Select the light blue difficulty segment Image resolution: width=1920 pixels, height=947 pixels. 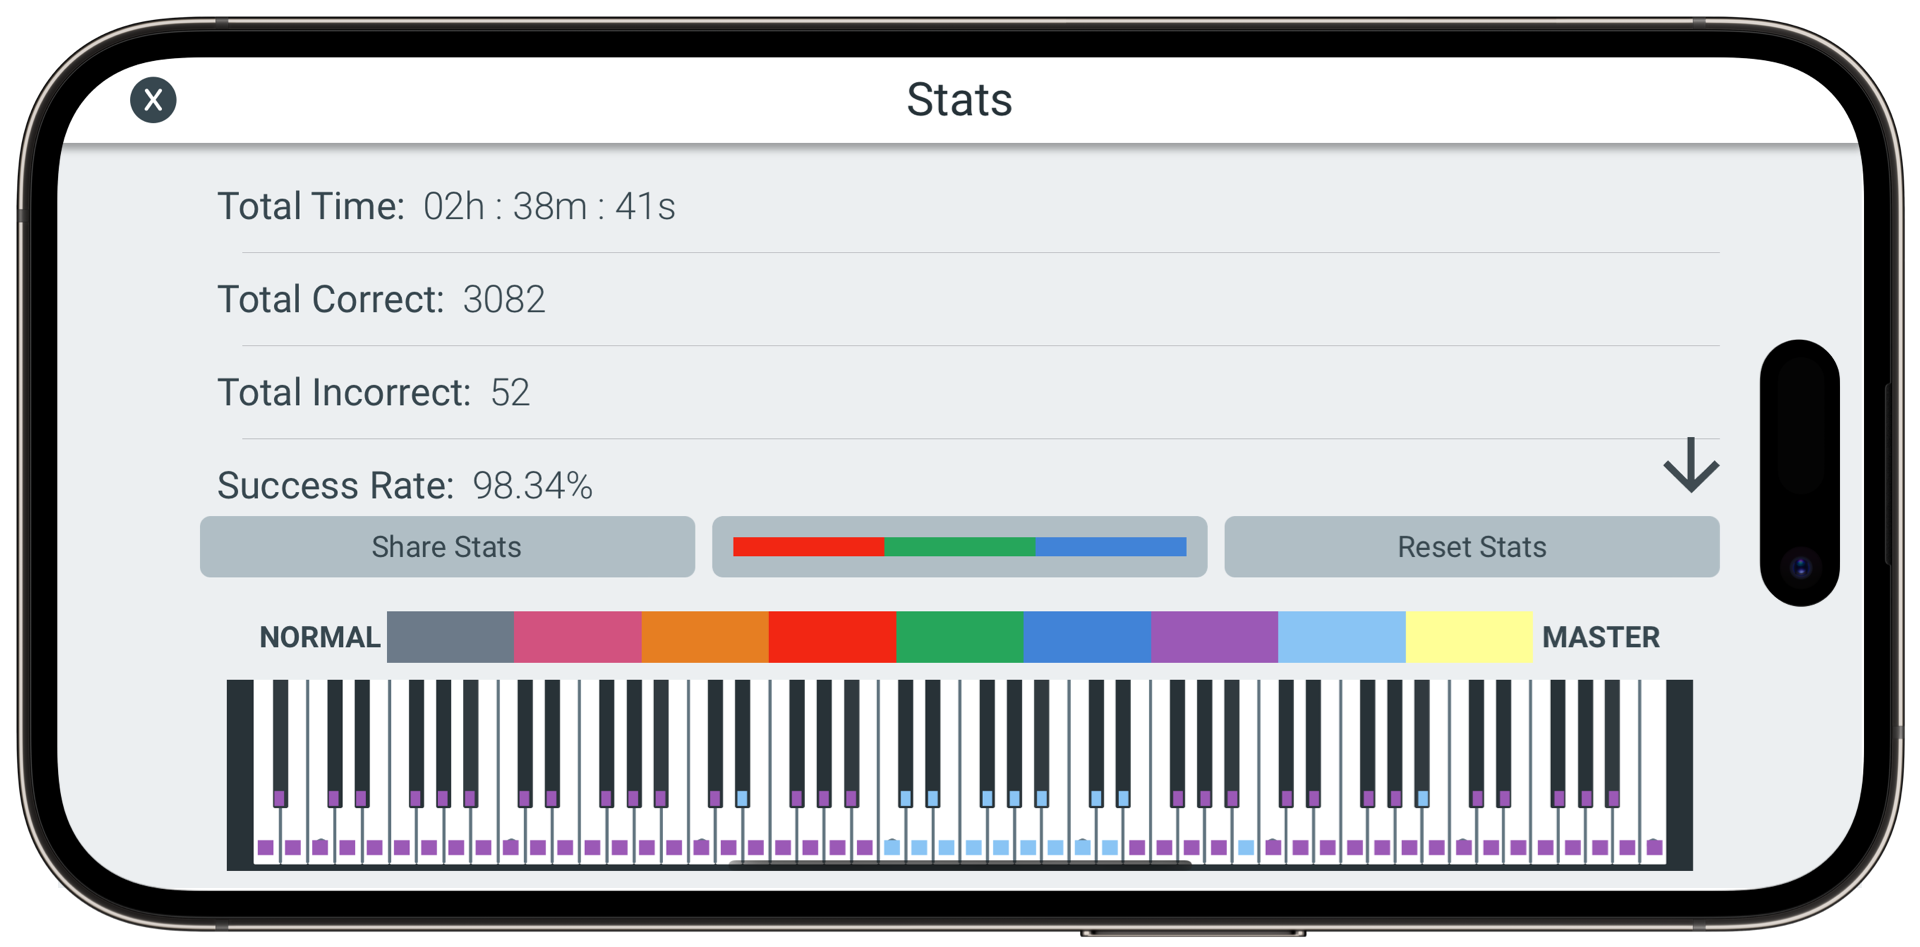pyautogui.click(x=1342, y=637)
